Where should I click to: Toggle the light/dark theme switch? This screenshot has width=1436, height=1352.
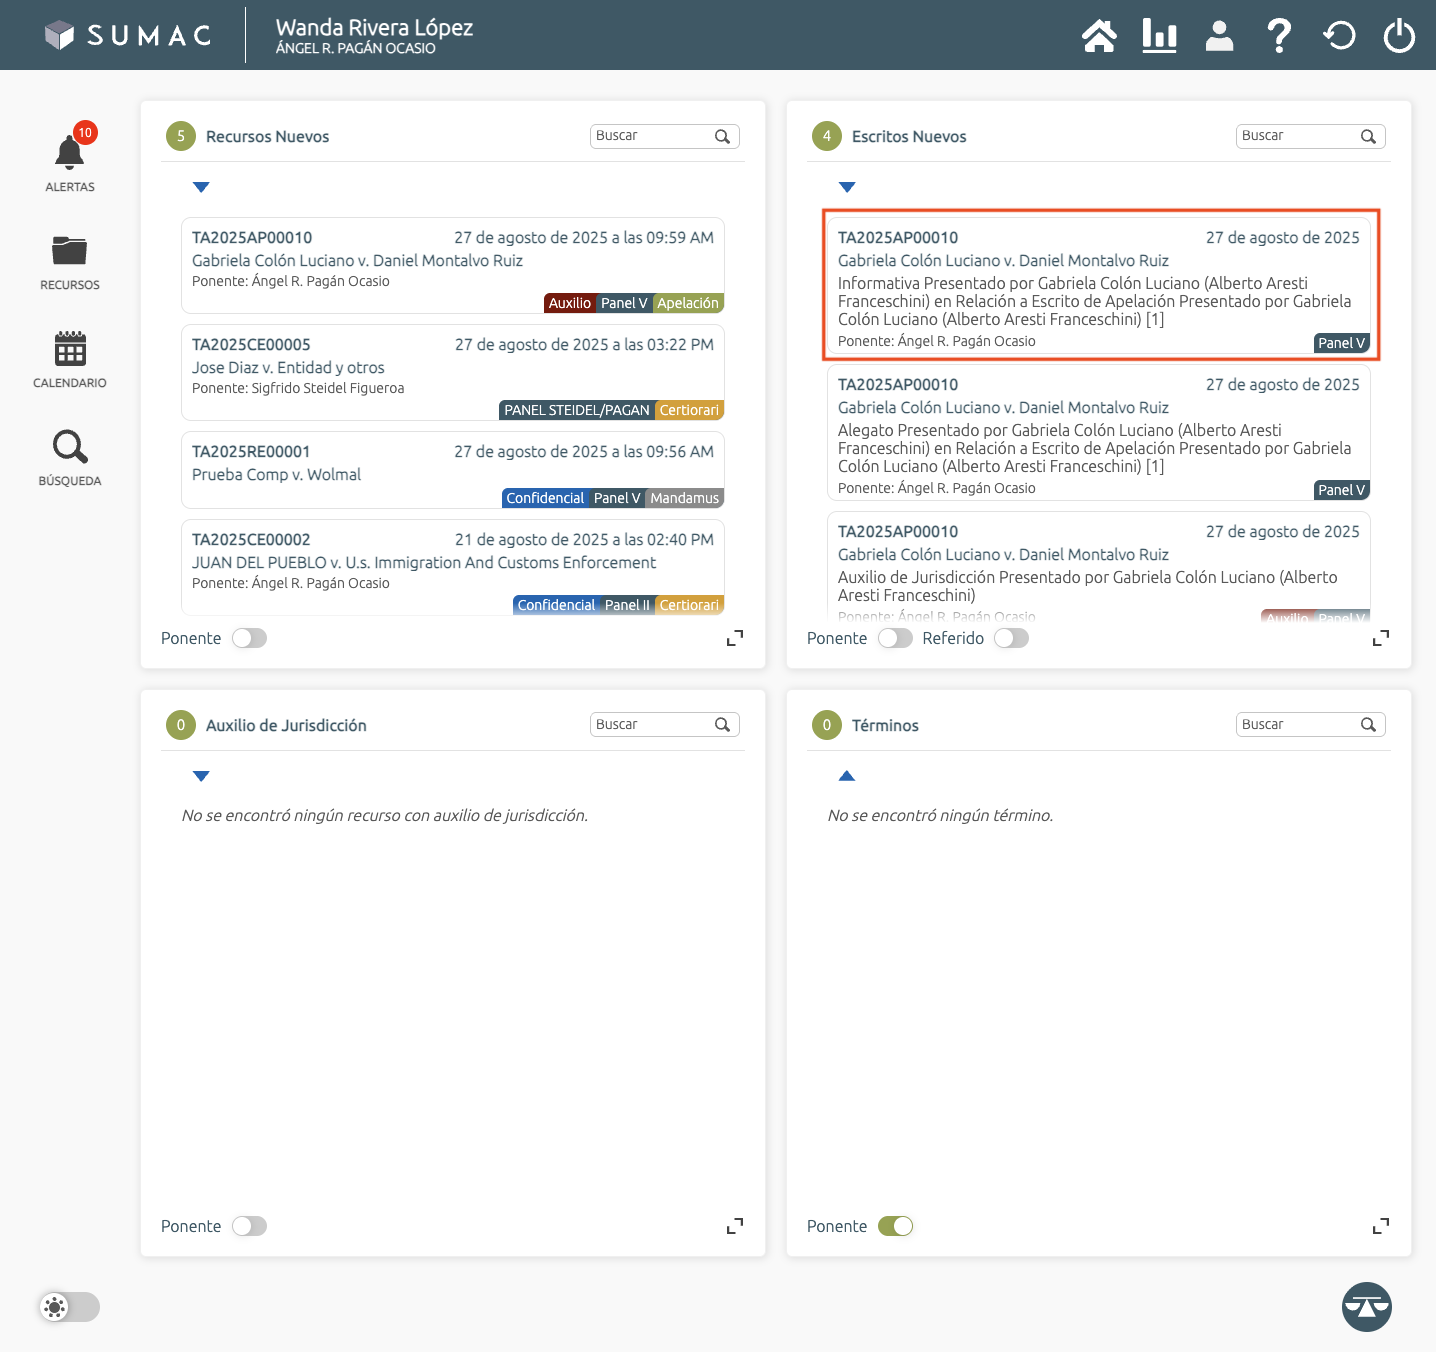click(x=69, y=1307)
